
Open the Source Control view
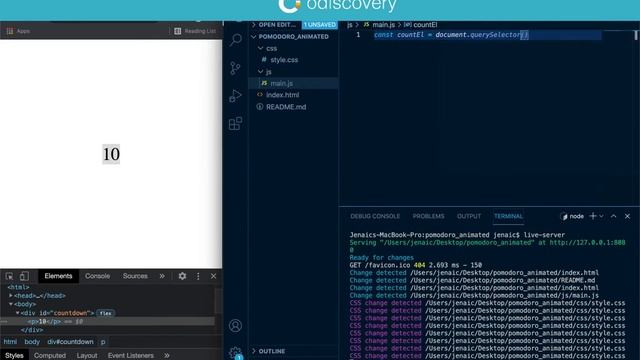click(x=235, y=68)
